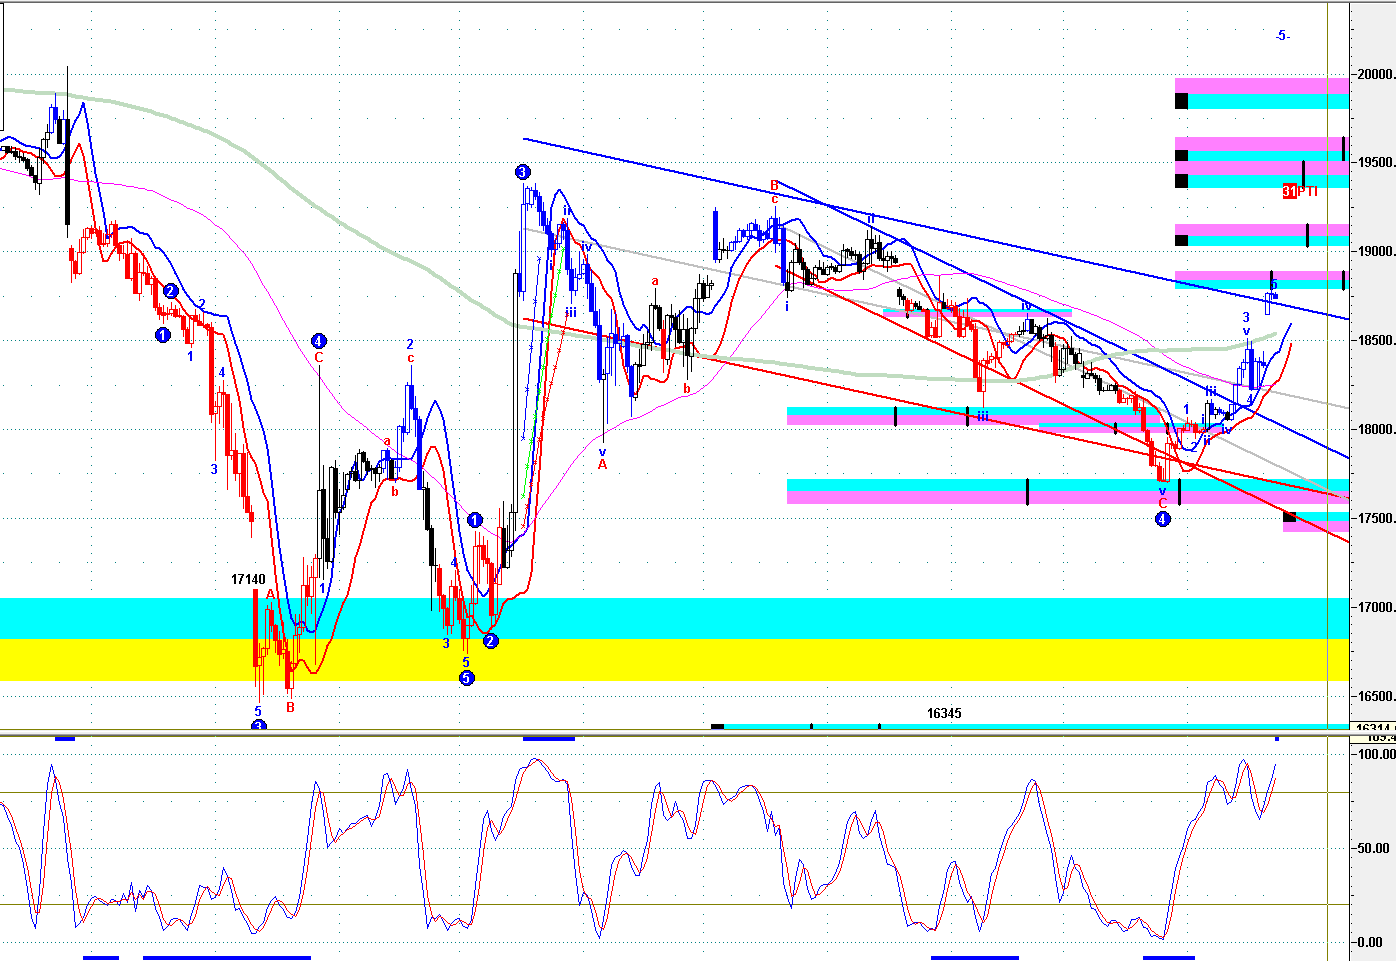Select the circled 4 marker above red C on the left
This screenshot has height=961, width=1396.
[318, 340]
